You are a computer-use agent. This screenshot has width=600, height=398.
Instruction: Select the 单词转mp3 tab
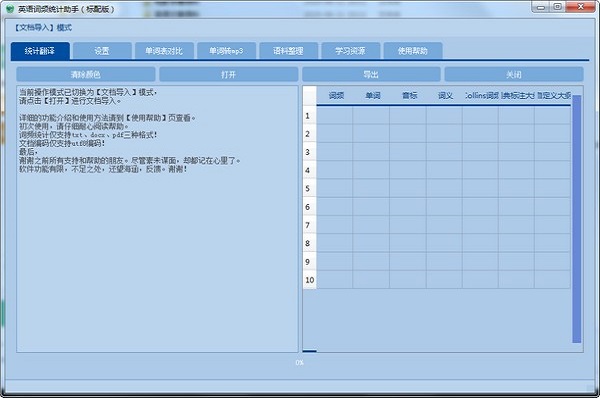226,51
